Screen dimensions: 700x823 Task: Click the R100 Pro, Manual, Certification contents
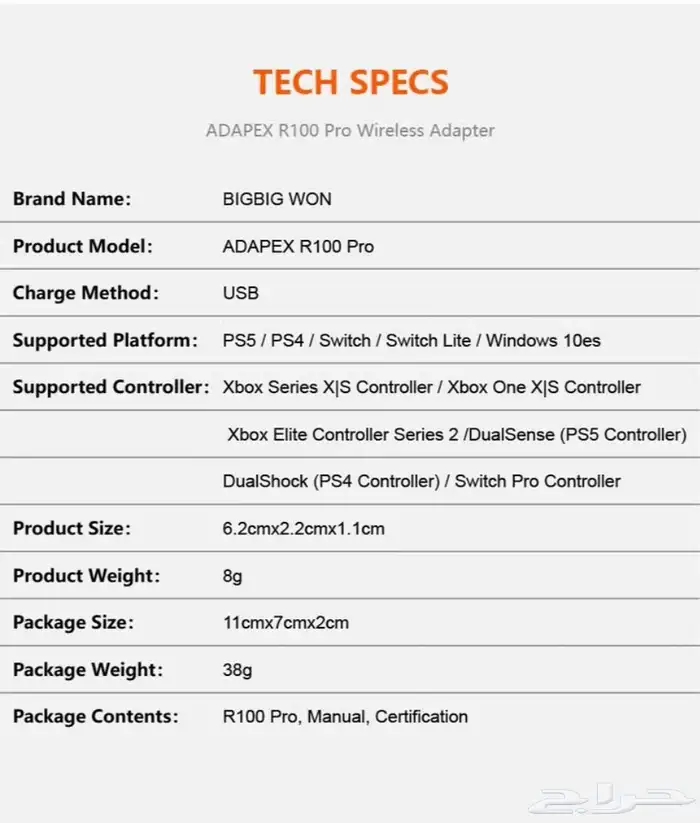[345, 716]
